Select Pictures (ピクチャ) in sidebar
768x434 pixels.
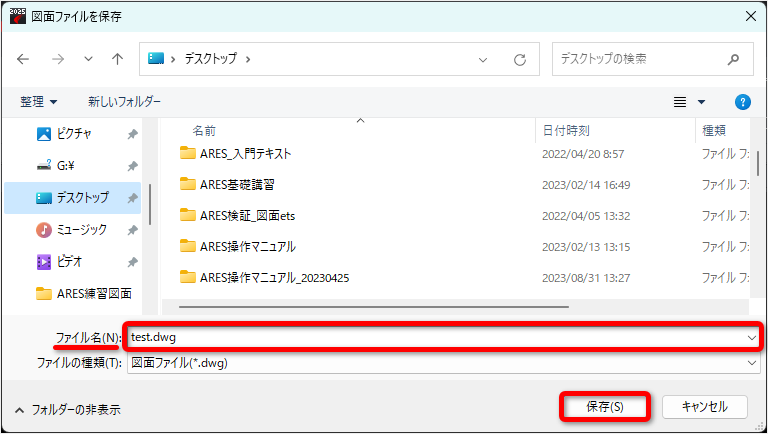point(72,134)
